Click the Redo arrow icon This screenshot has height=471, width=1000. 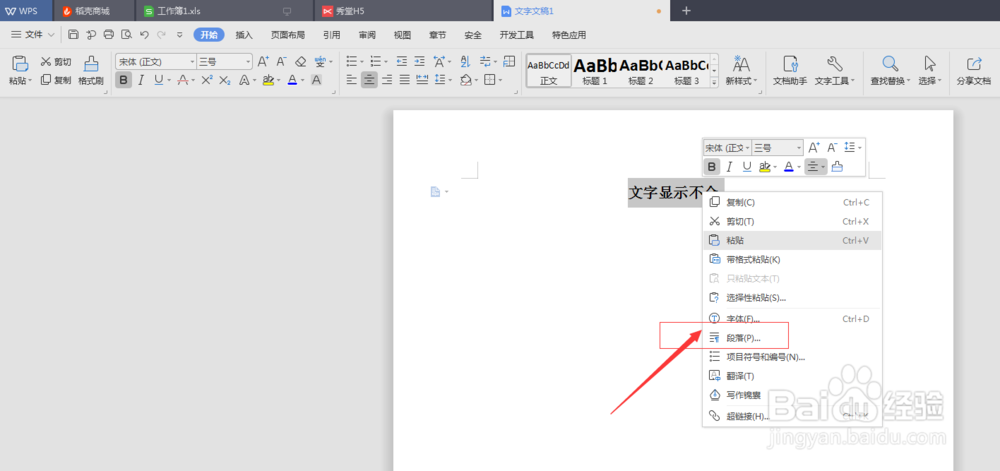(x=161, y=35)
